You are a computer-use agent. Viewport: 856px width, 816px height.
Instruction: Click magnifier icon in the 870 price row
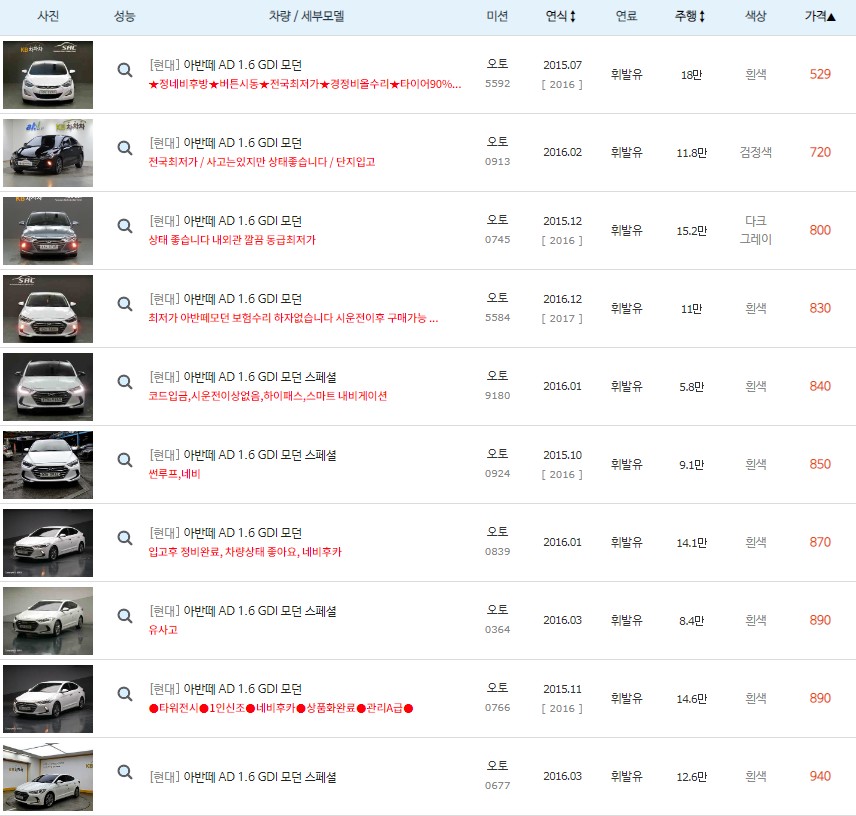(x=125, y=538)
